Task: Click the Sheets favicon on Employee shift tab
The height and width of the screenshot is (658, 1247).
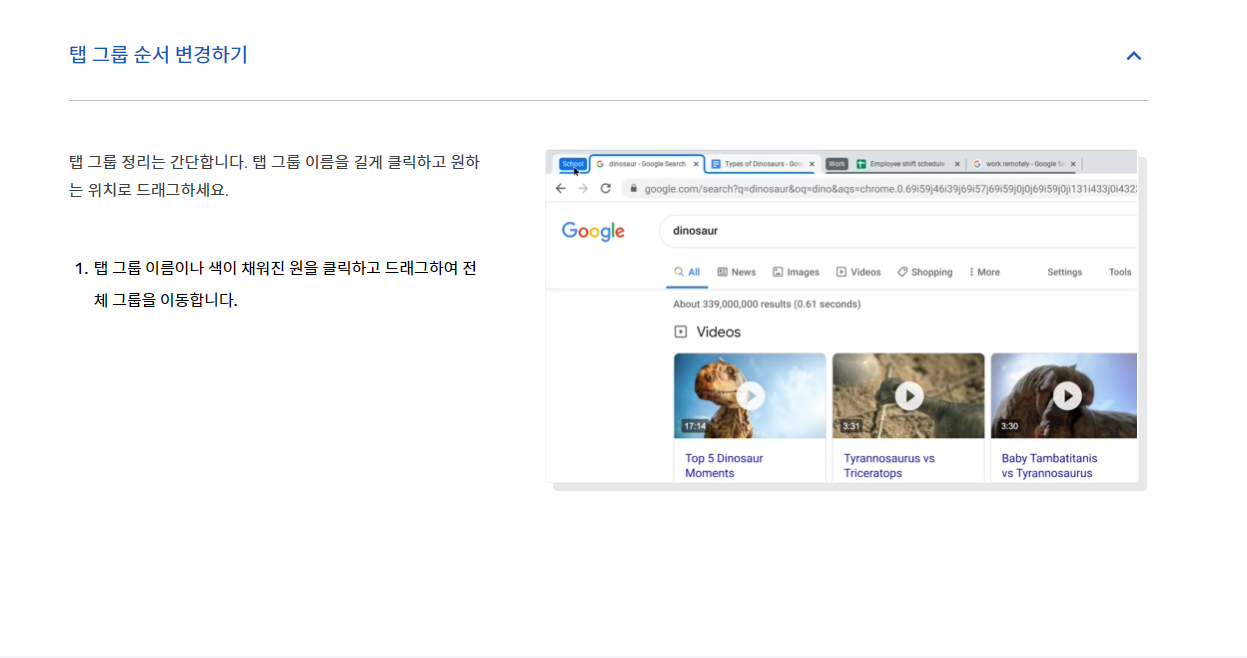Action: coord(861,164)
